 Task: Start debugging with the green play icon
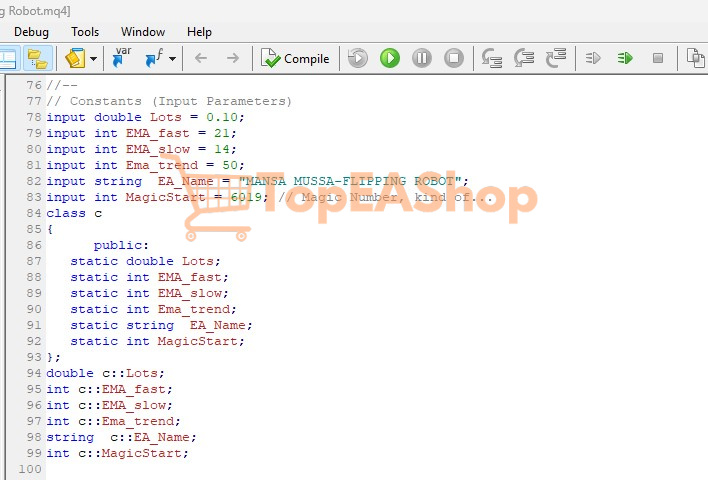click(x=390, y=58)
